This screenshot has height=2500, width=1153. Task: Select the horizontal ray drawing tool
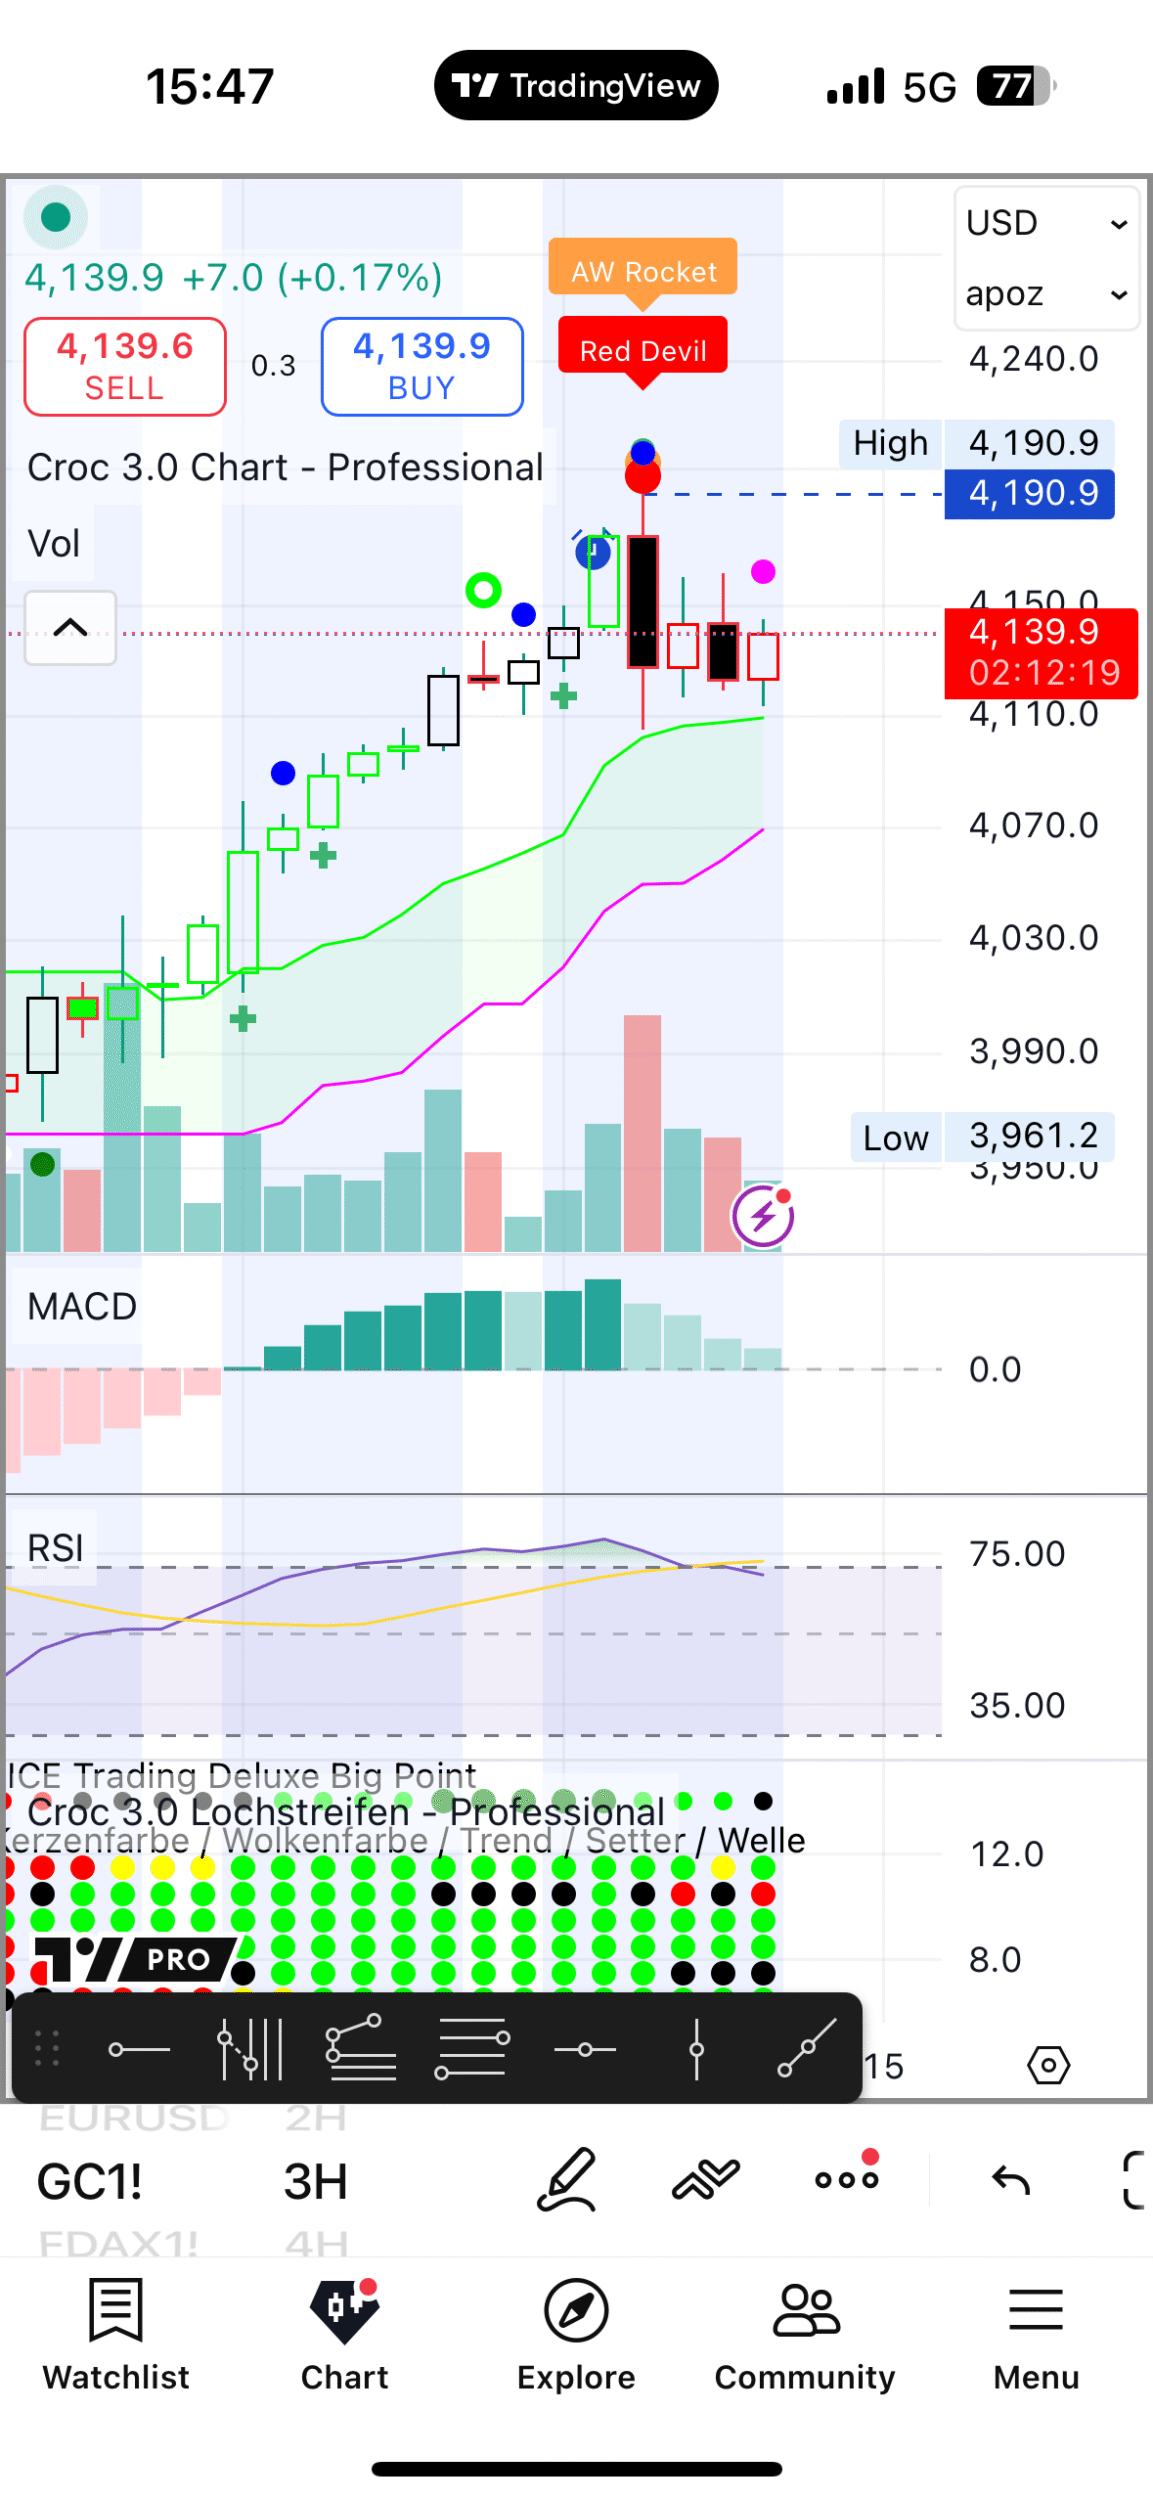click(x=138, y=2049)
